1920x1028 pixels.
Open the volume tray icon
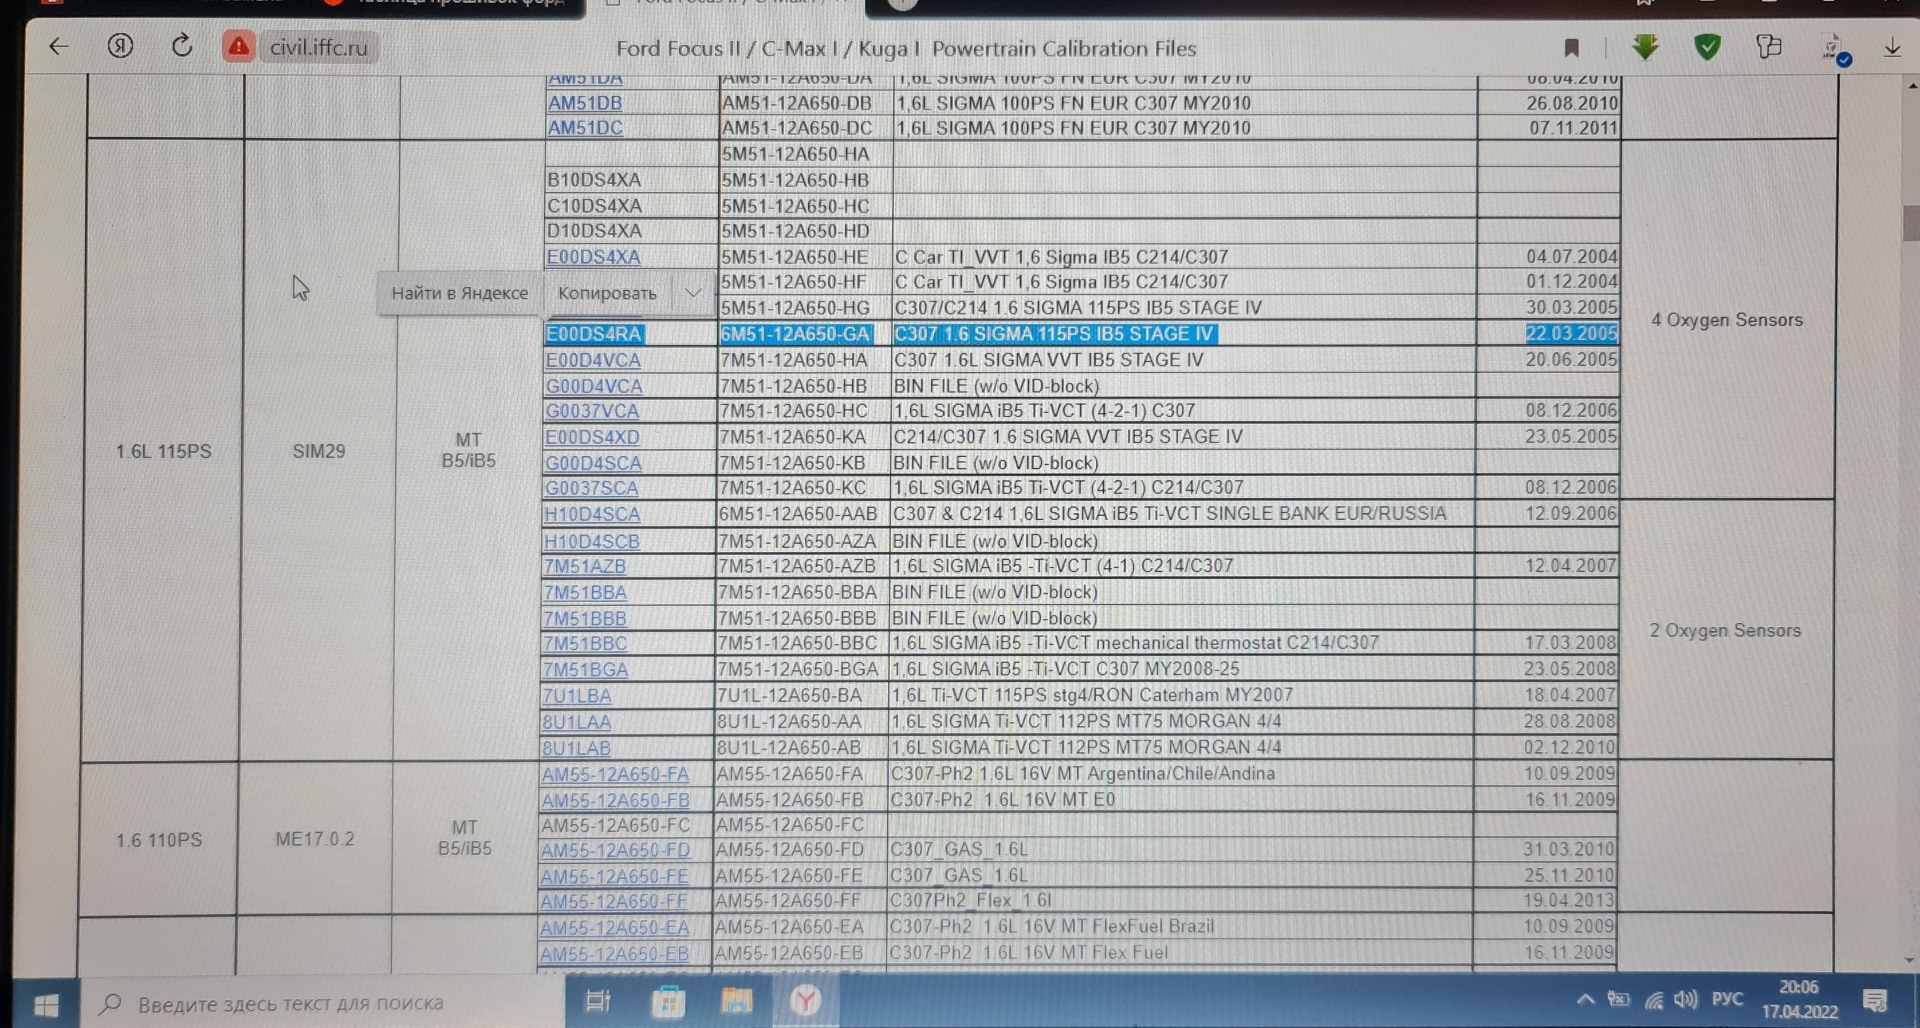coord(1686,1000)
